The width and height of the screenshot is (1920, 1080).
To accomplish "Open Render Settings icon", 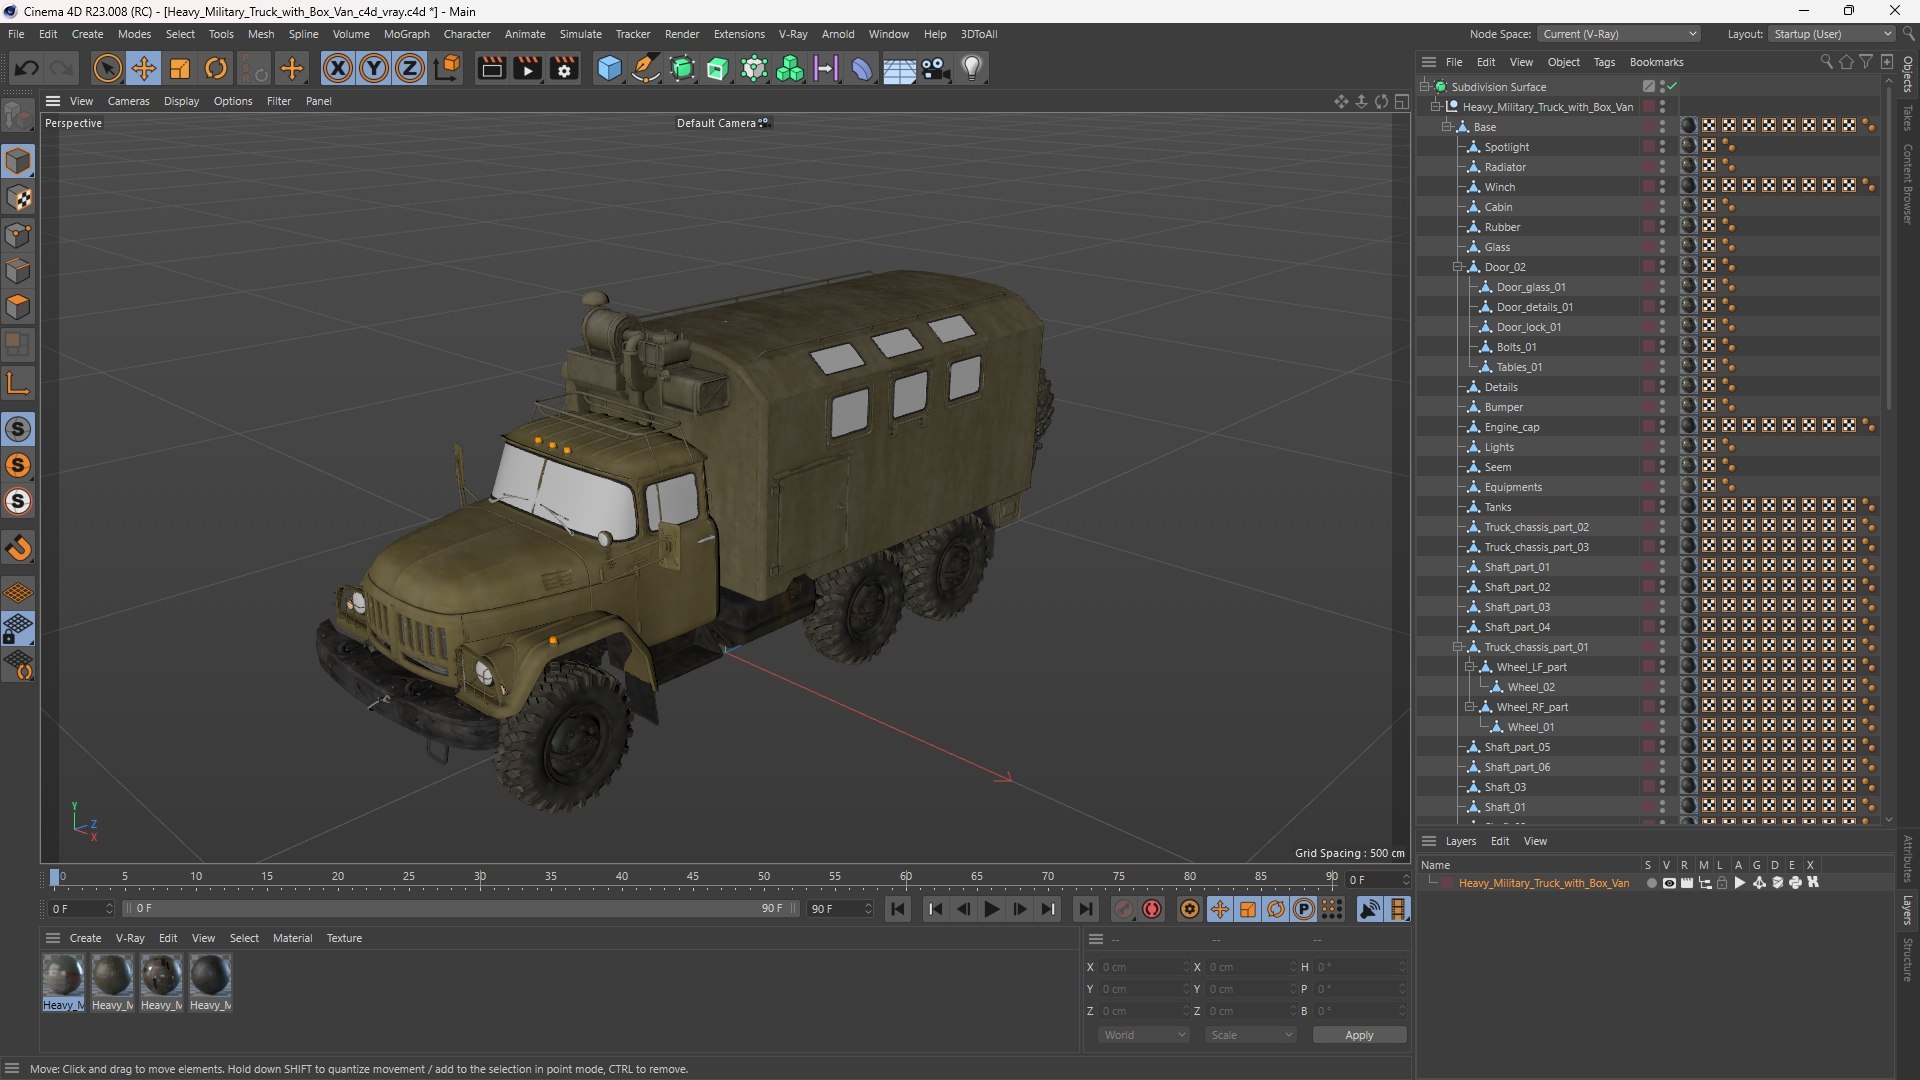I will coord(564,68).
